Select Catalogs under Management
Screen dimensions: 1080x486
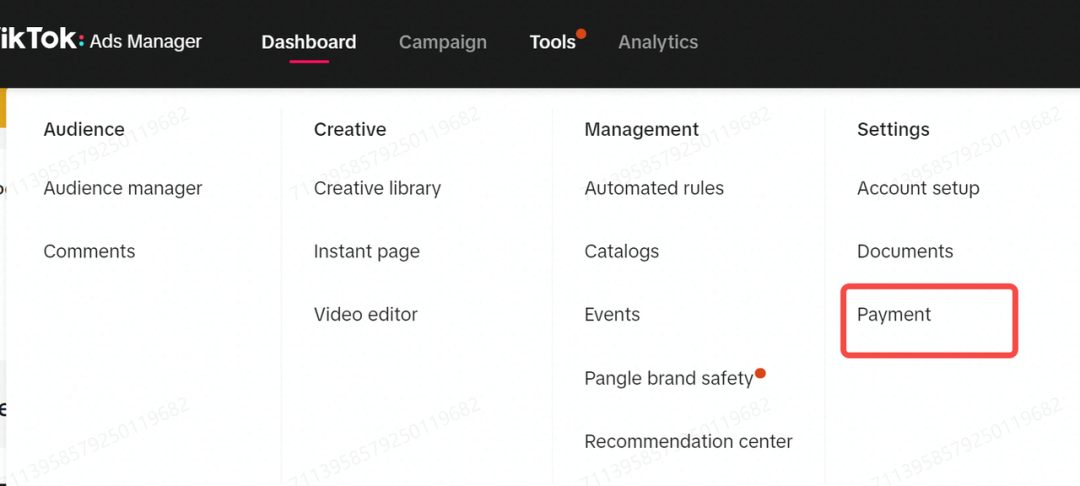(x=621, y=251)
